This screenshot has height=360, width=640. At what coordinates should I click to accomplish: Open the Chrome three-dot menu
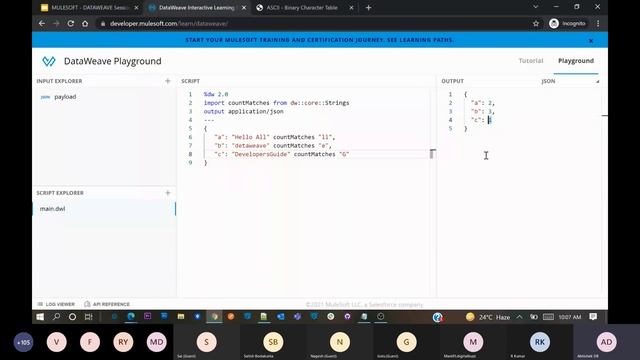(x=598, y=24)
